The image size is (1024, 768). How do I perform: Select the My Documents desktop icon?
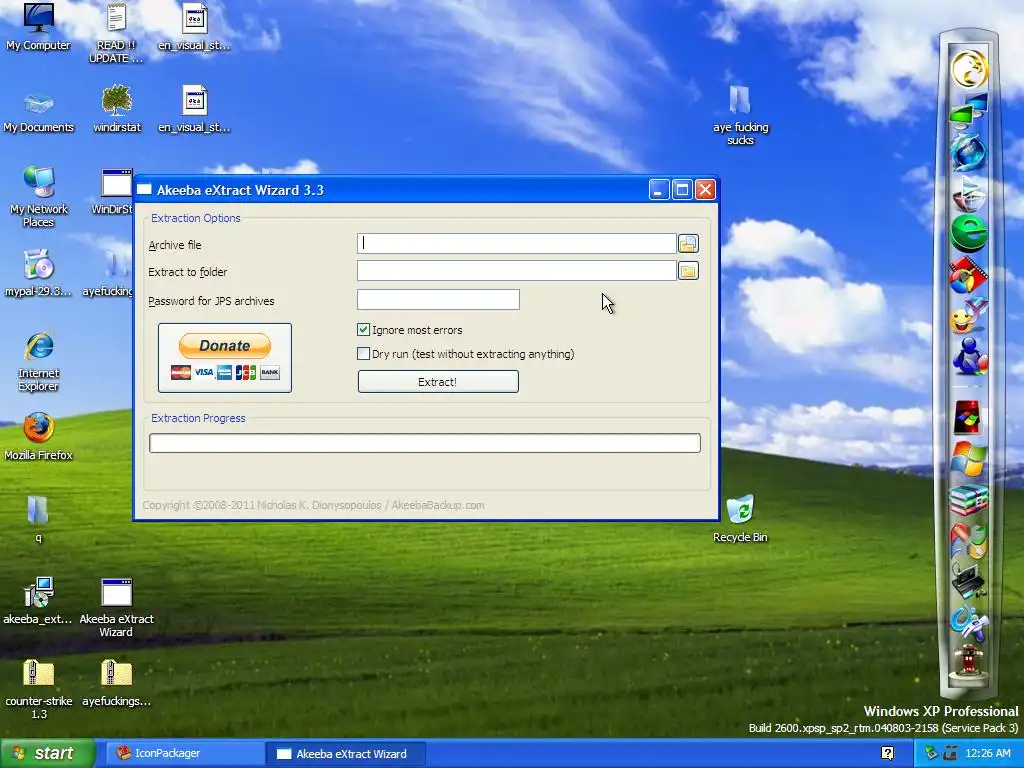point(39,111)
